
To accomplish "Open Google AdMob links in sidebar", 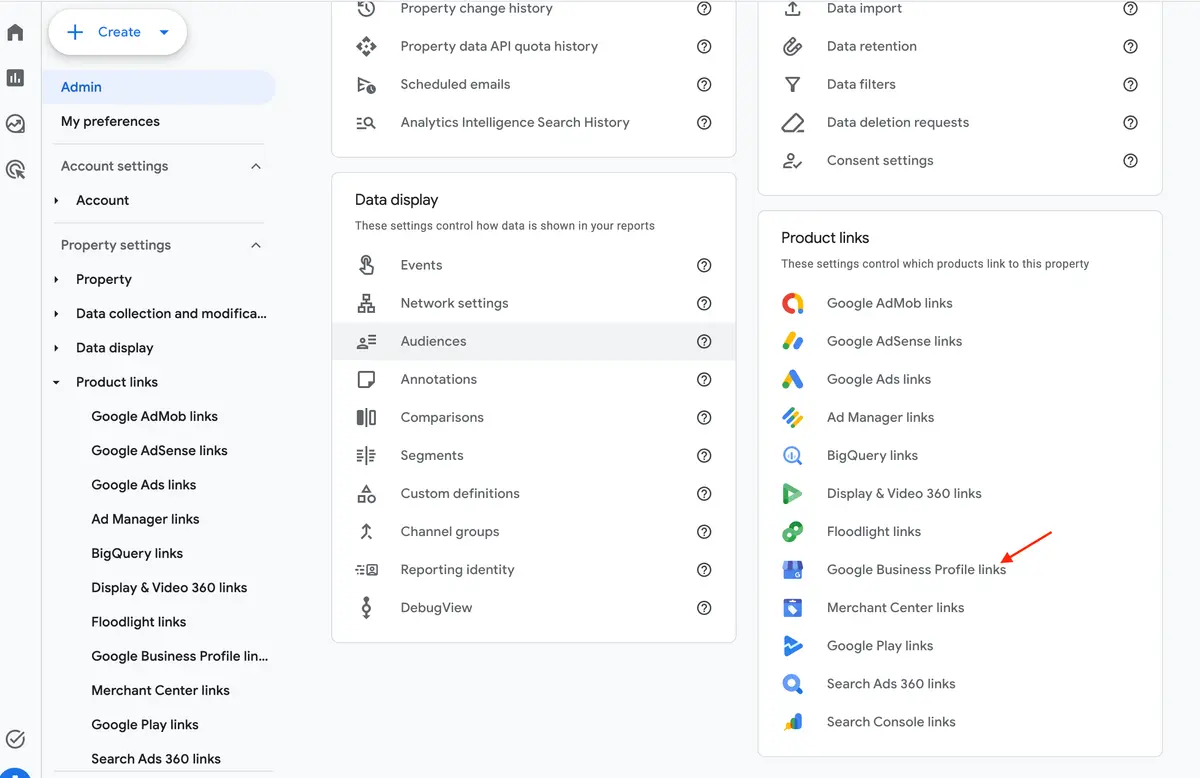I will tap(155, 416).
